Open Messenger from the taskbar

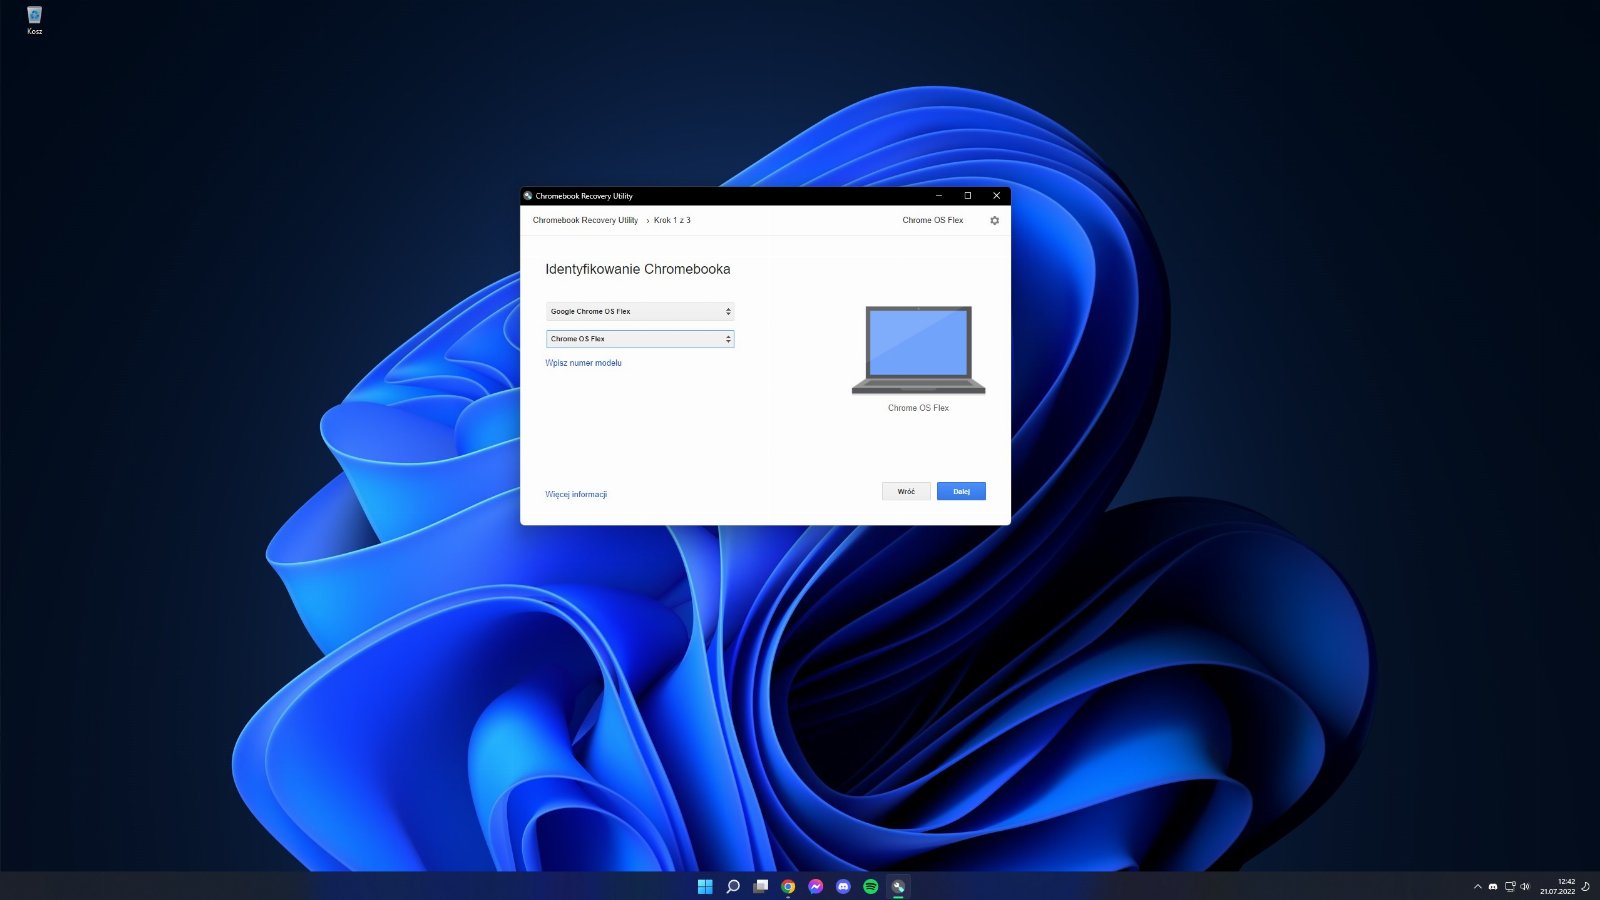[816, 886]
